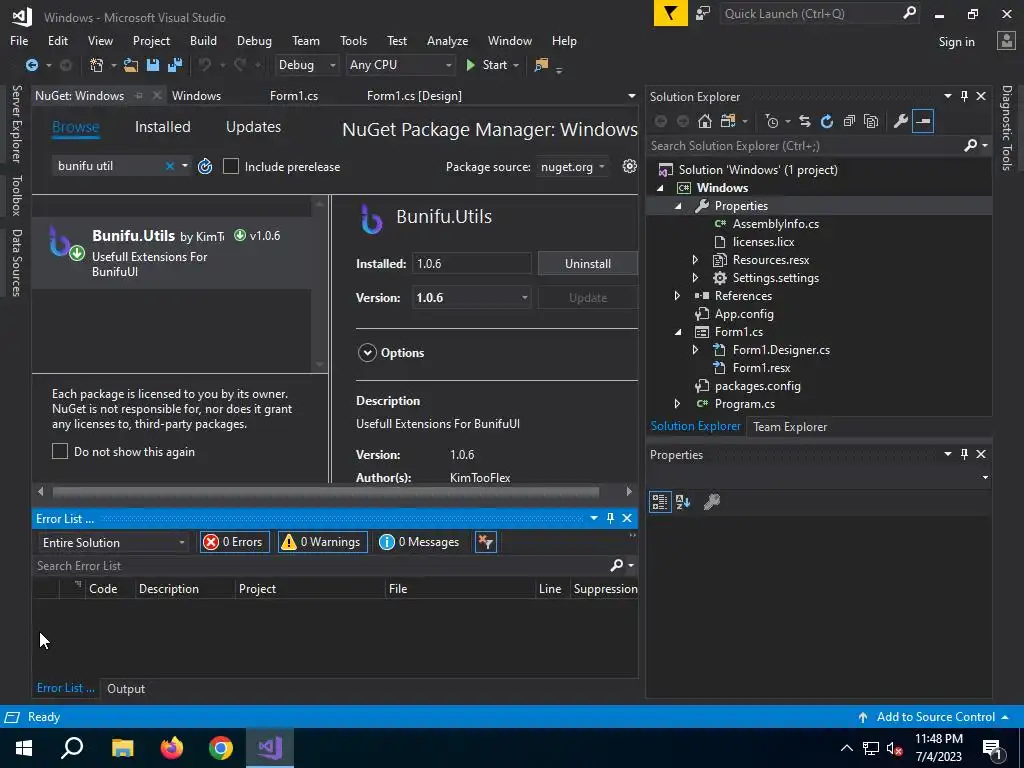Click the Search Solution Explorer field

(x=805, y=146)
